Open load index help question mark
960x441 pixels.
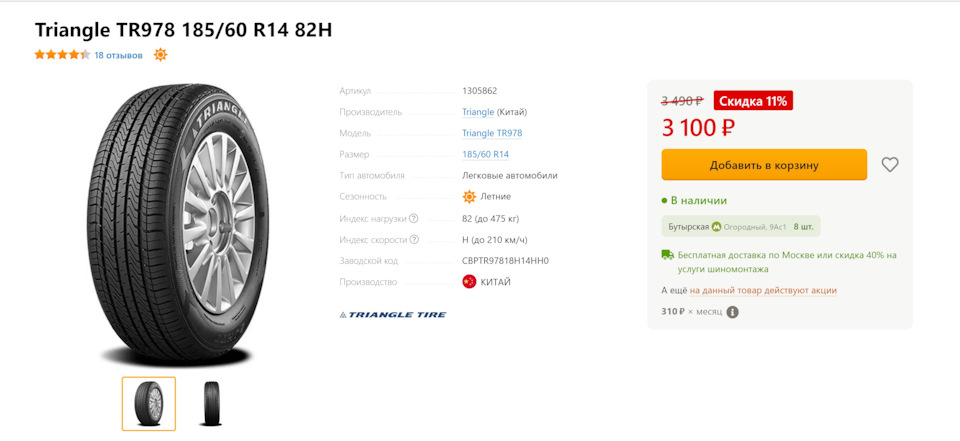click(x=414, y=218)
